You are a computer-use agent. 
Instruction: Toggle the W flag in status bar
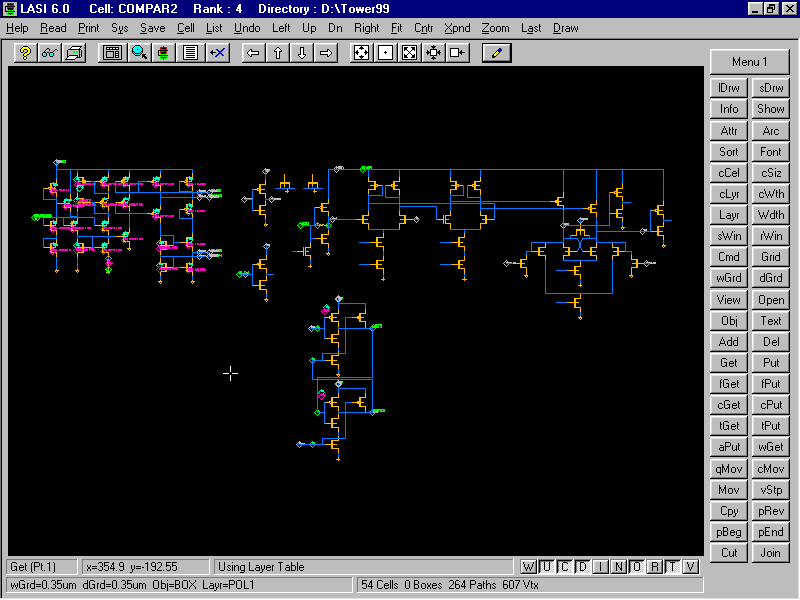click(x=529, y=567)
